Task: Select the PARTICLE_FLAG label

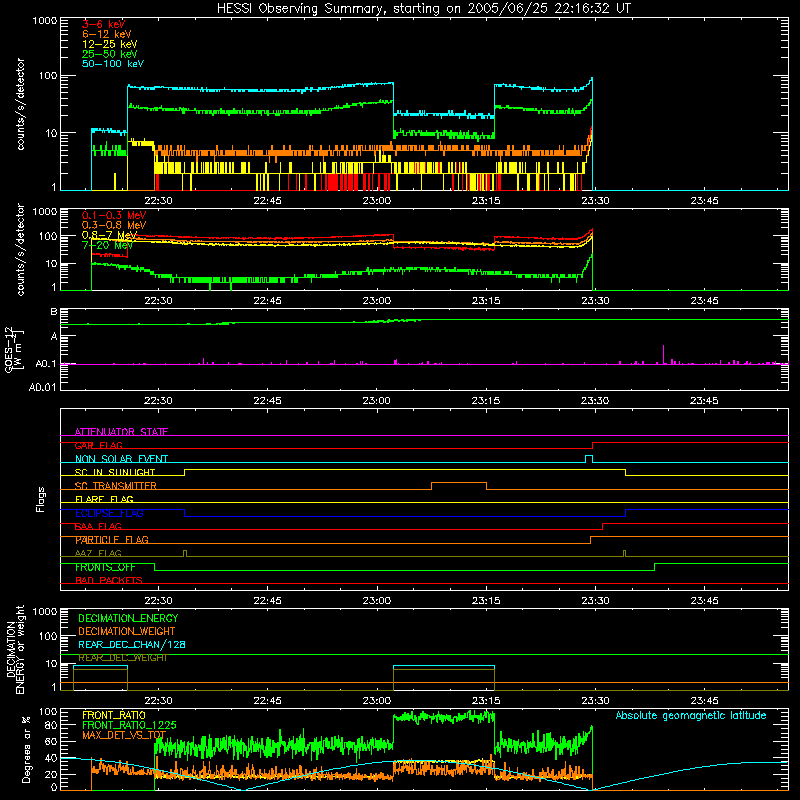Action: [112, 540]
